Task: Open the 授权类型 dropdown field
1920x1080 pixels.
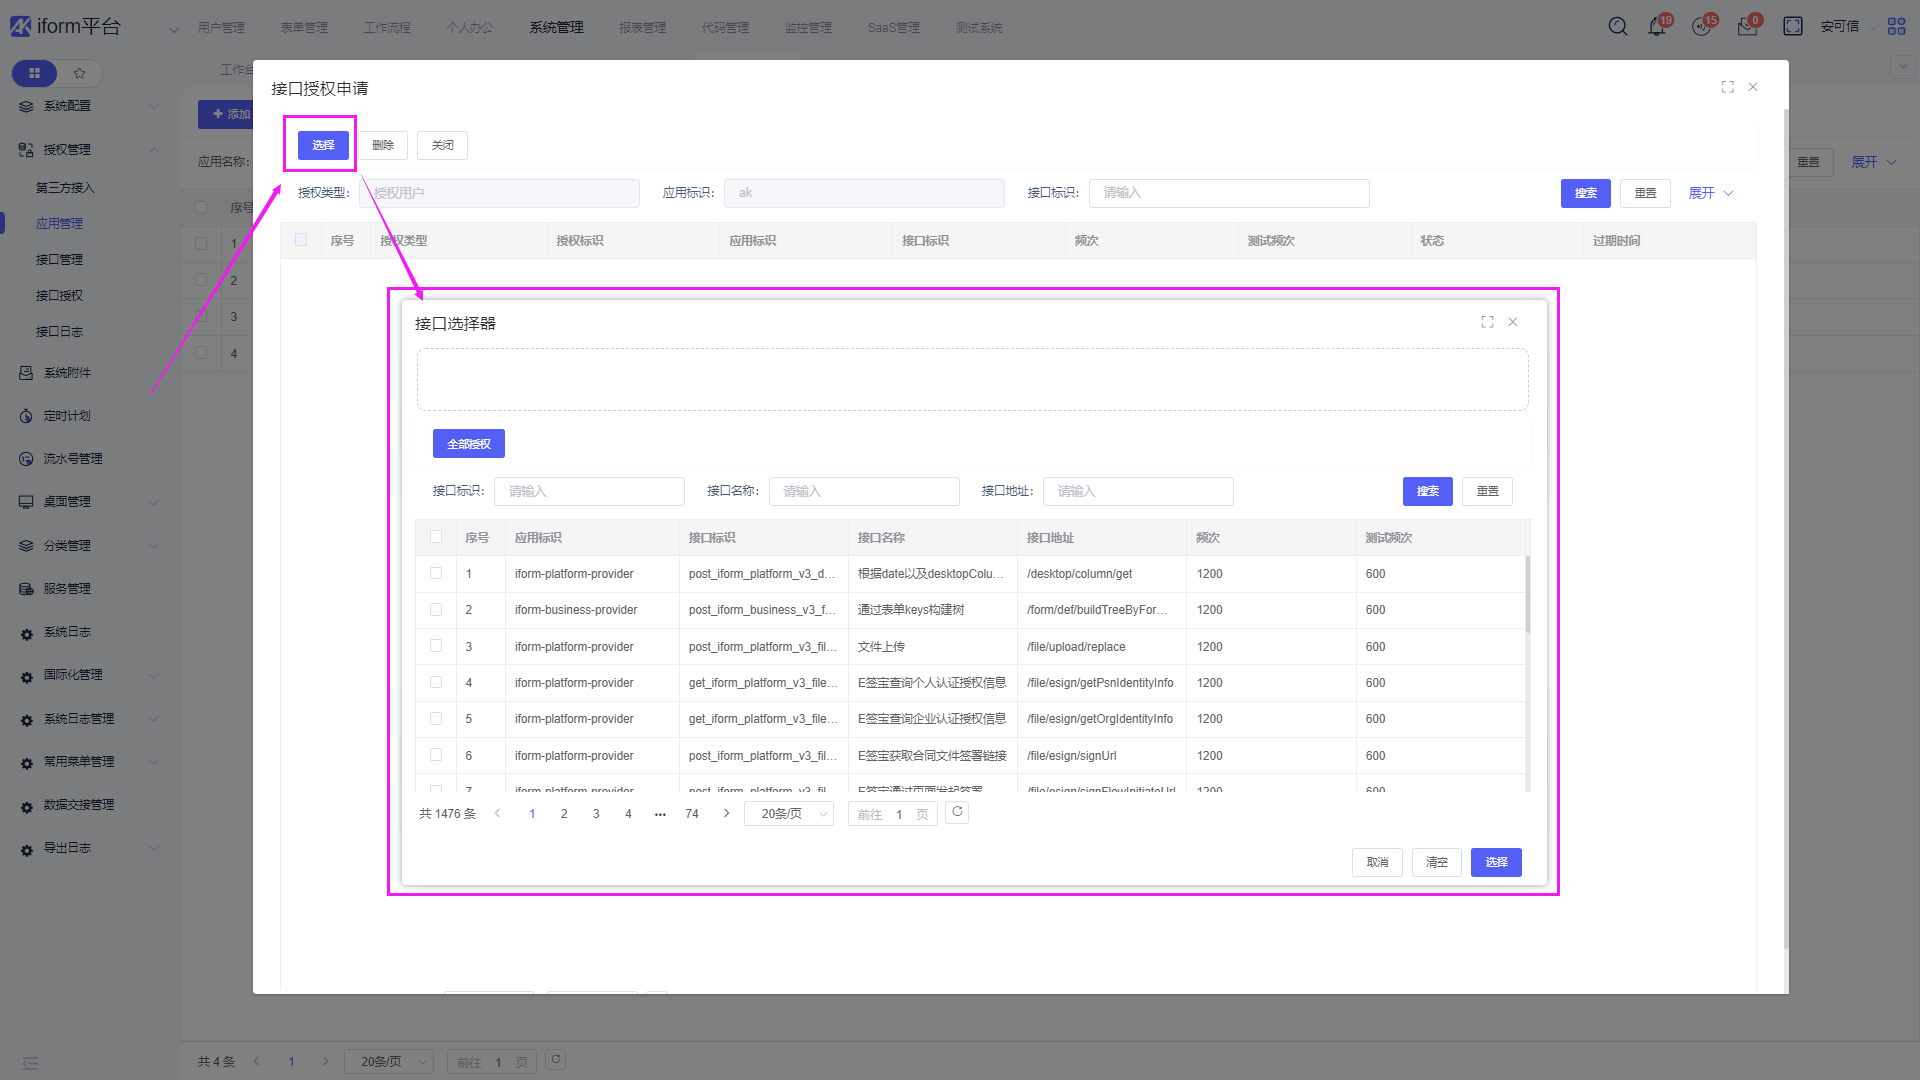Action: coord(499,193)
